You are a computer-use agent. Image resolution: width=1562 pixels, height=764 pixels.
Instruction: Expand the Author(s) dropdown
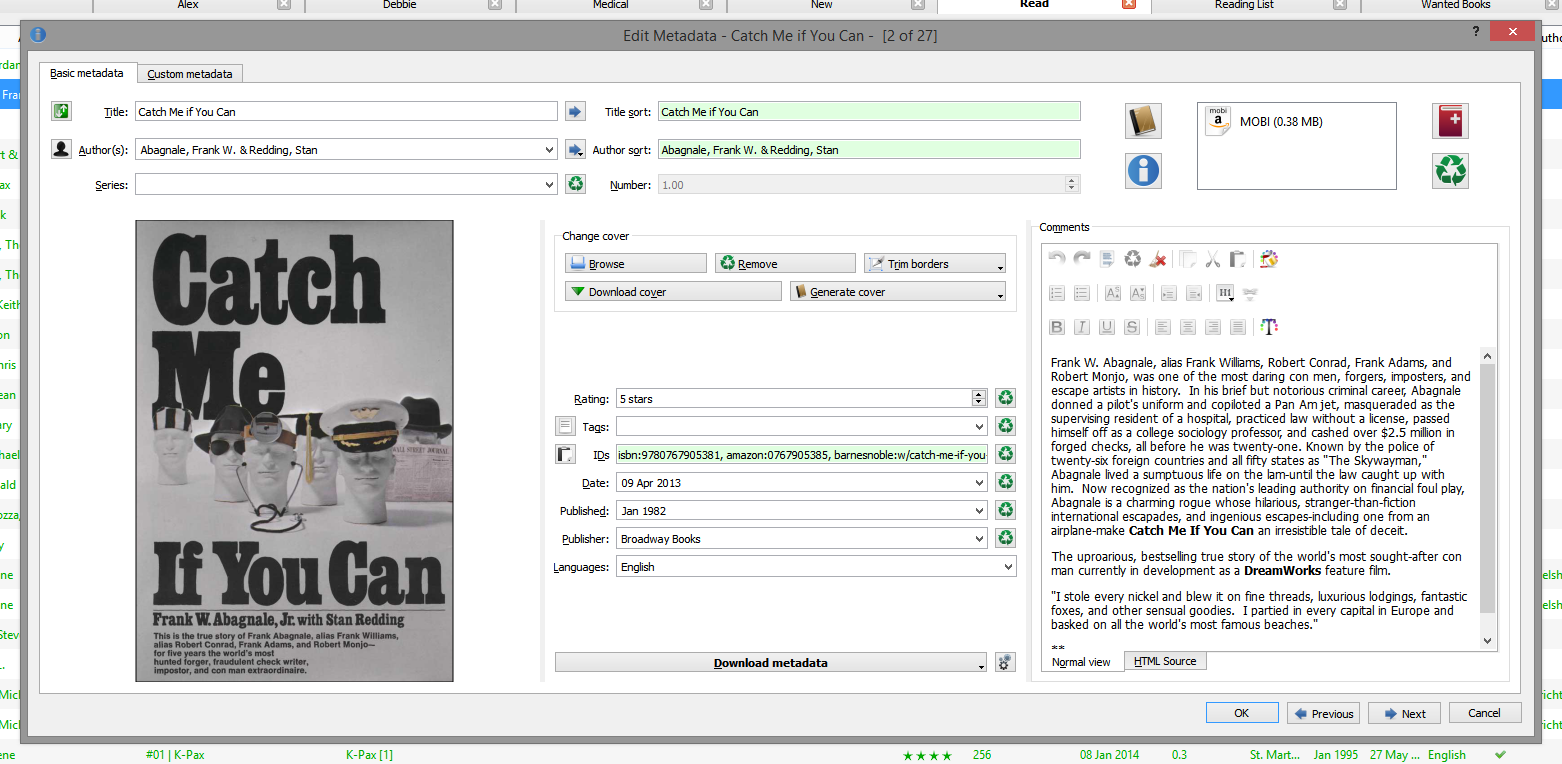[548, 150]
